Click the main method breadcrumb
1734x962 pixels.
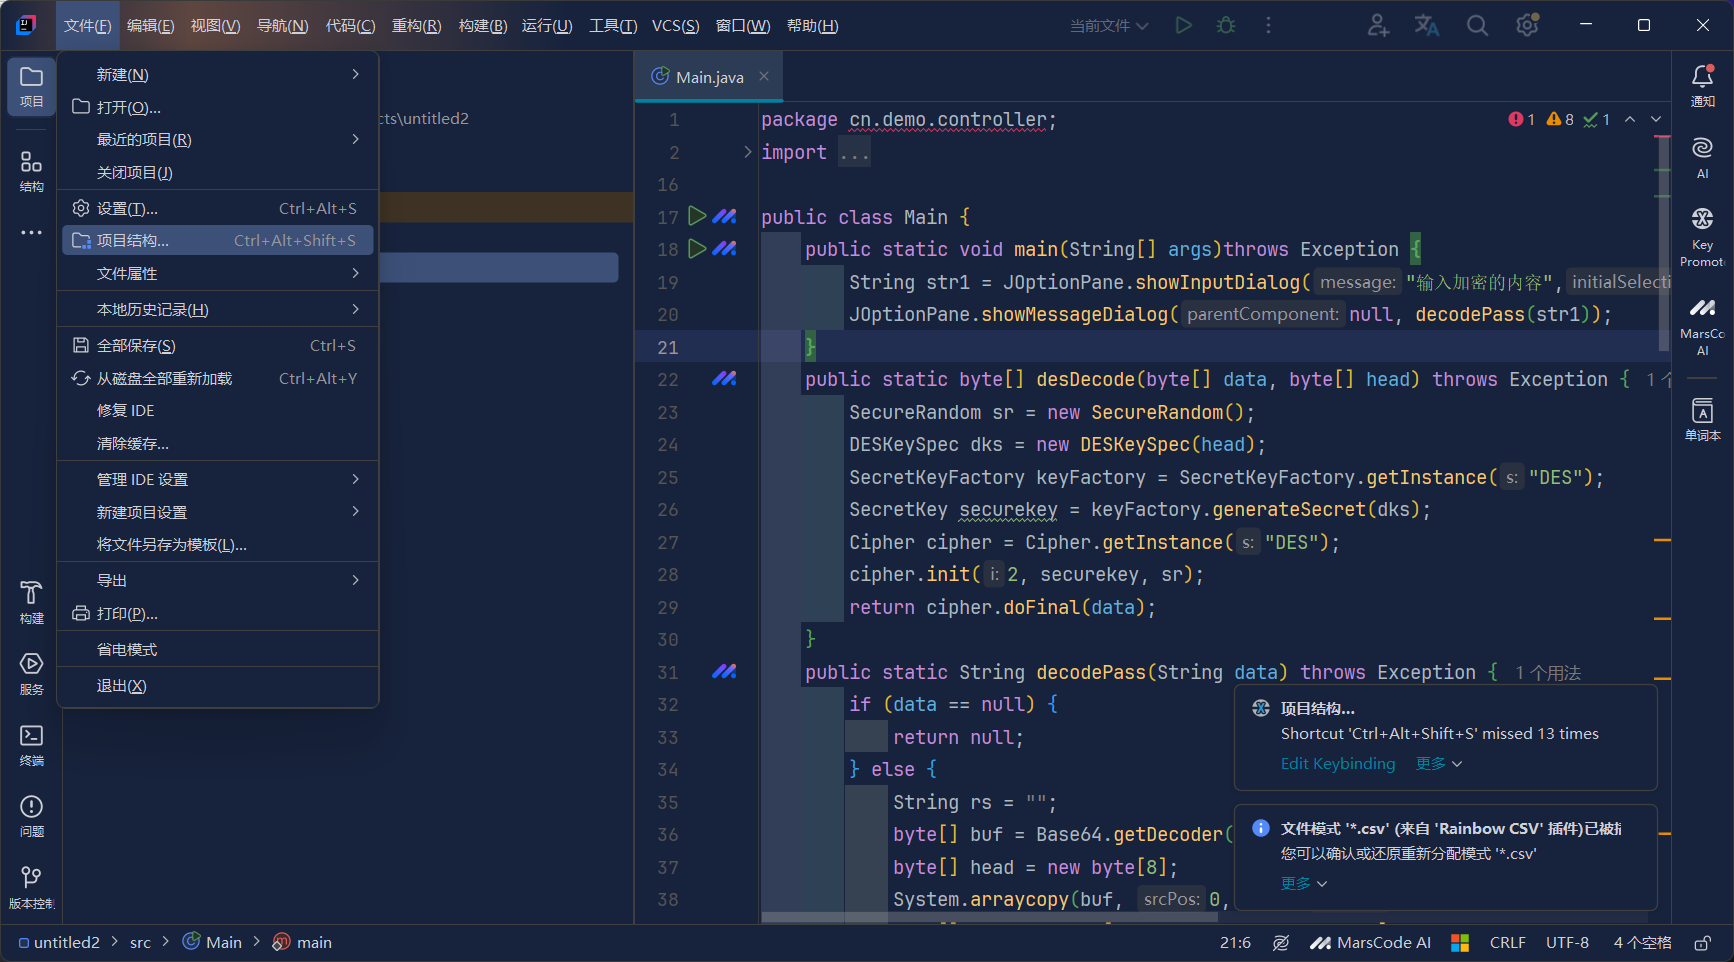[303, 943]
